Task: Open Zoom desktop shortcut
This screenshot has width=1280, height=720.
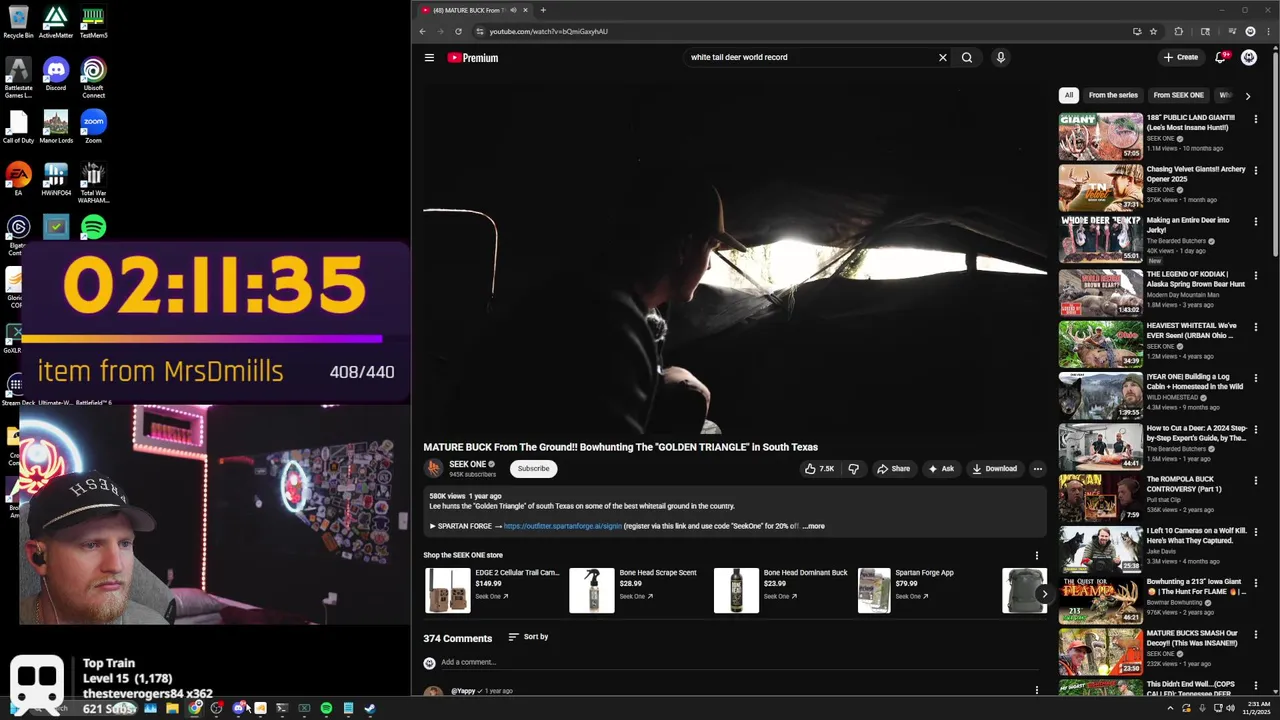Action: point(93,127)
